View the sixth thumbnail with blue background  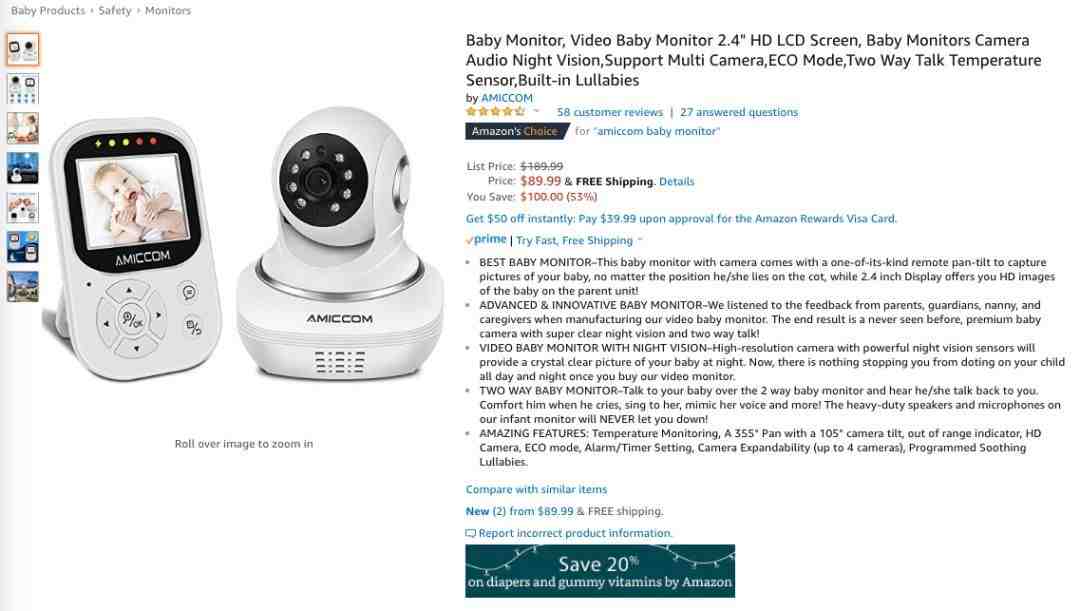coord(23,247)
